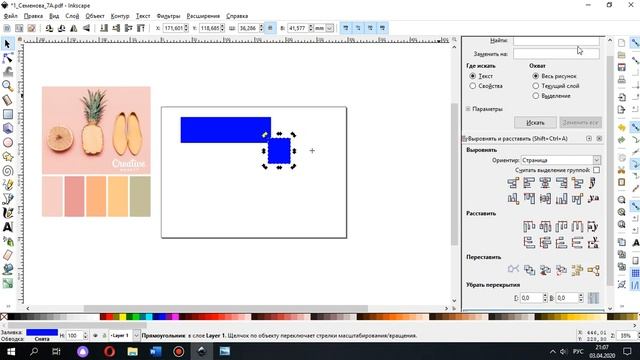Screen dimensions: 640x360
Task: Click the Найти input field
Action: (x=556, y=41)
